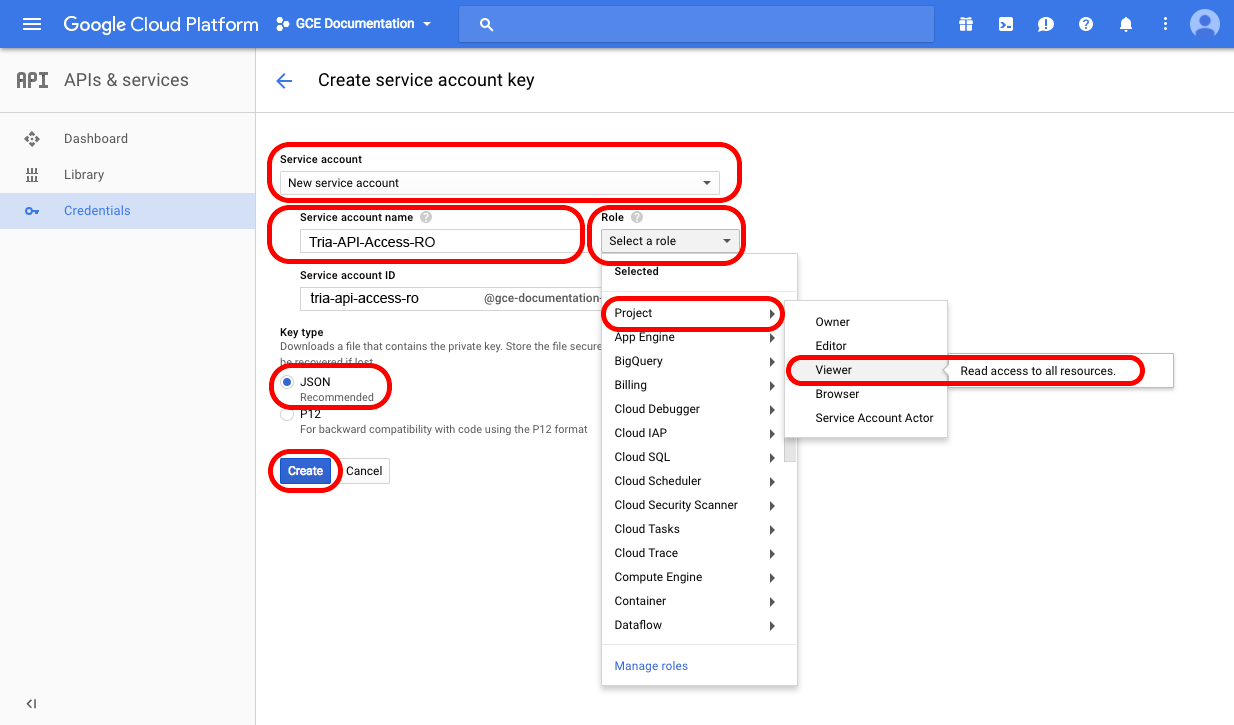Collapse the sidebar with the bottom chevron
The height and width of the screenshot is (725, 1234).
click(32, 704)
